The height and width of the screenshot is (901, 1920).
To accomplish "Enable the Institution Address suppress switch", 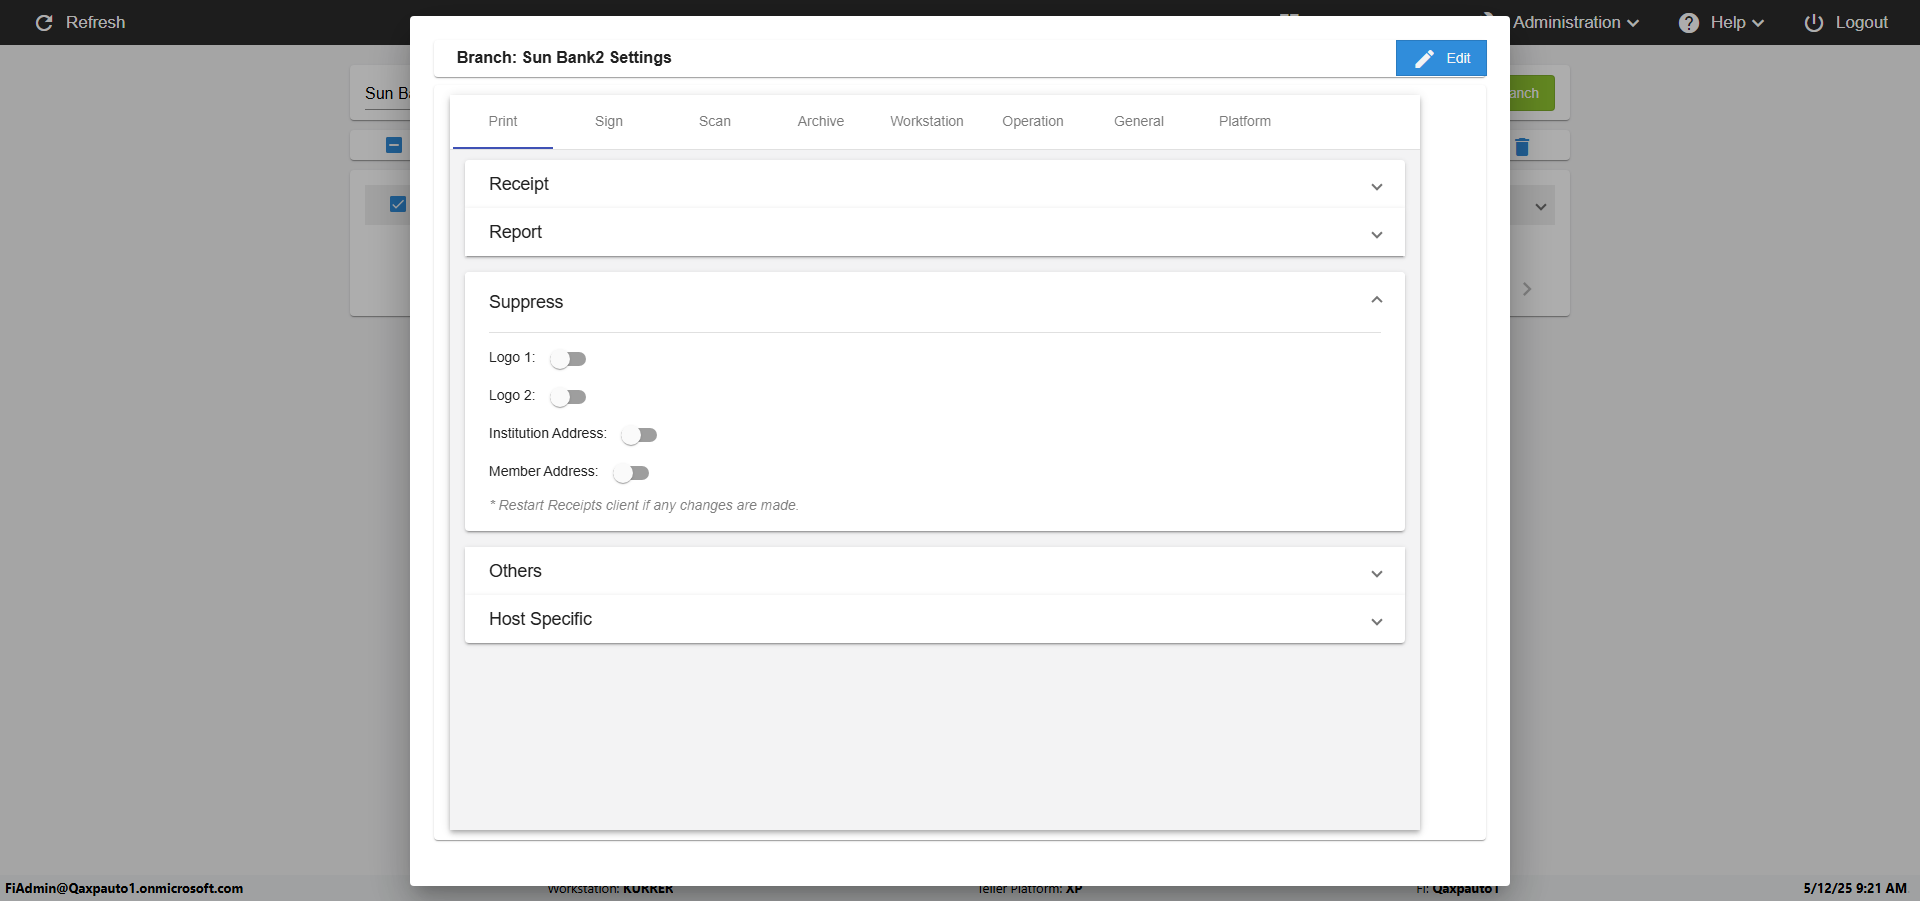I will pyautogui.click(x=639, y=435).
